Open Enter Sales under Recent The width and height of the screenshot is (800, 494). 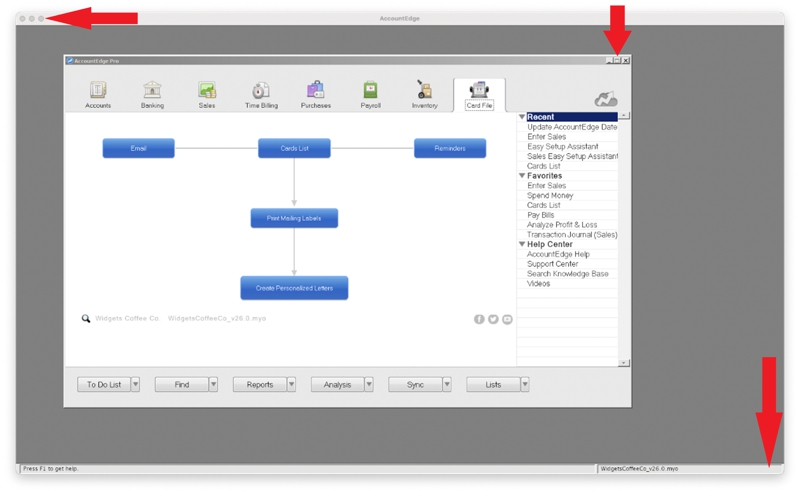point(546,137)
